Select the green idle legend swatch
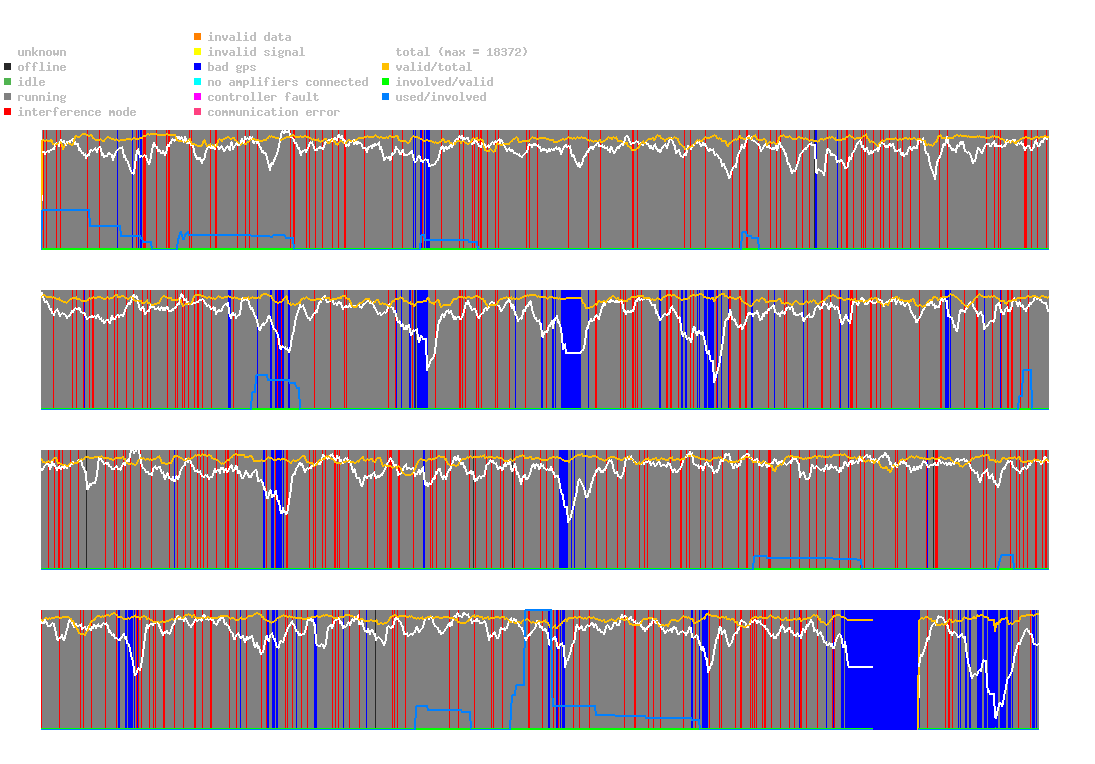 point(8,82)
